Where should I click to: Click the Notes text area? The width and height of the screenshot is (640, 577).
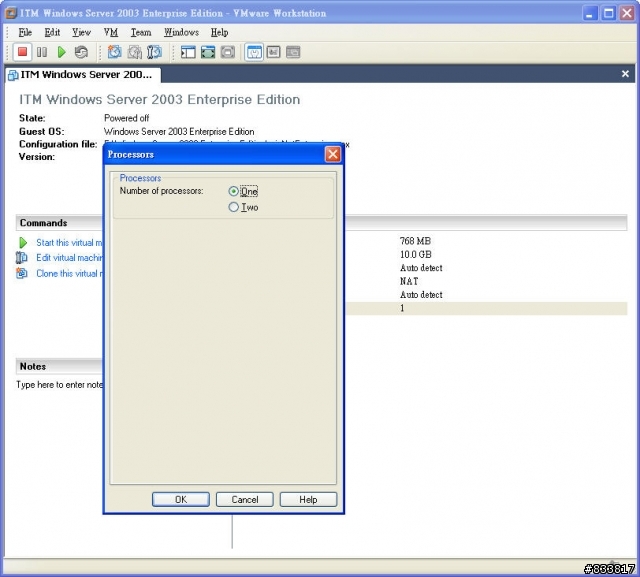point(60,385)
